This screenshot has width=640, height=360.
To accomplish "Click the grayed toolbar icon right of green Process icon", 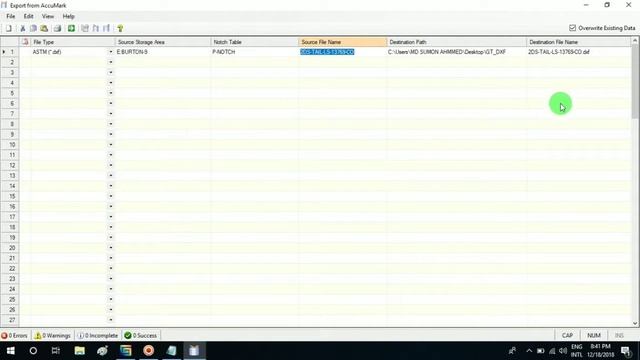I will coord(84,28).
